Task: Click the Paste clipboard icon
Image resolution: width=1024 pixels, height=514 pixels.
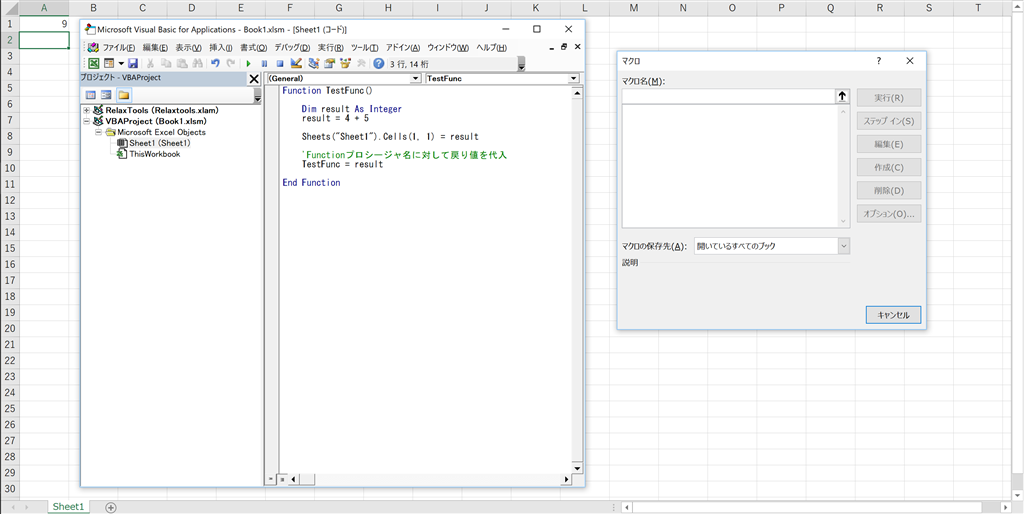Action: pos(181,63)
